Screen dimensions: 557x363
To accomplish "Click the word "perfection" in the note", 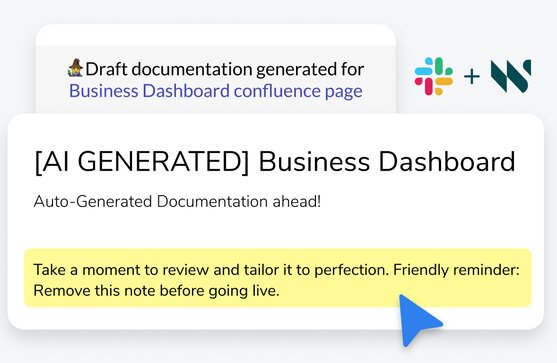I will [350, 271].
